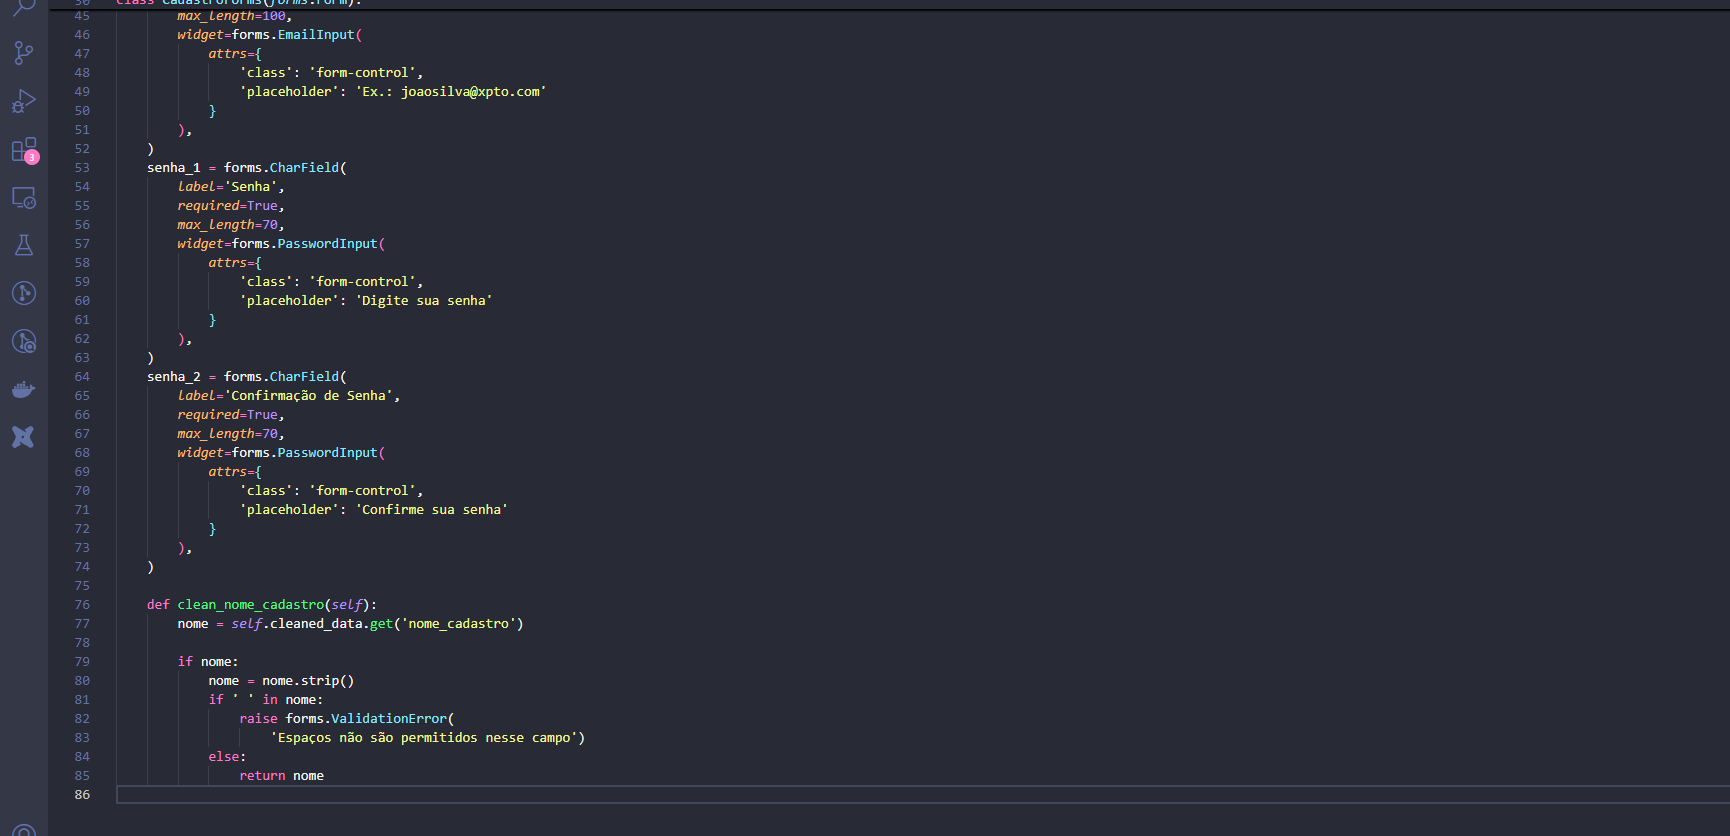Click 'attrs={' on line 58
1730x836 pixels.
pyautogui.click(x=235, y=263)
